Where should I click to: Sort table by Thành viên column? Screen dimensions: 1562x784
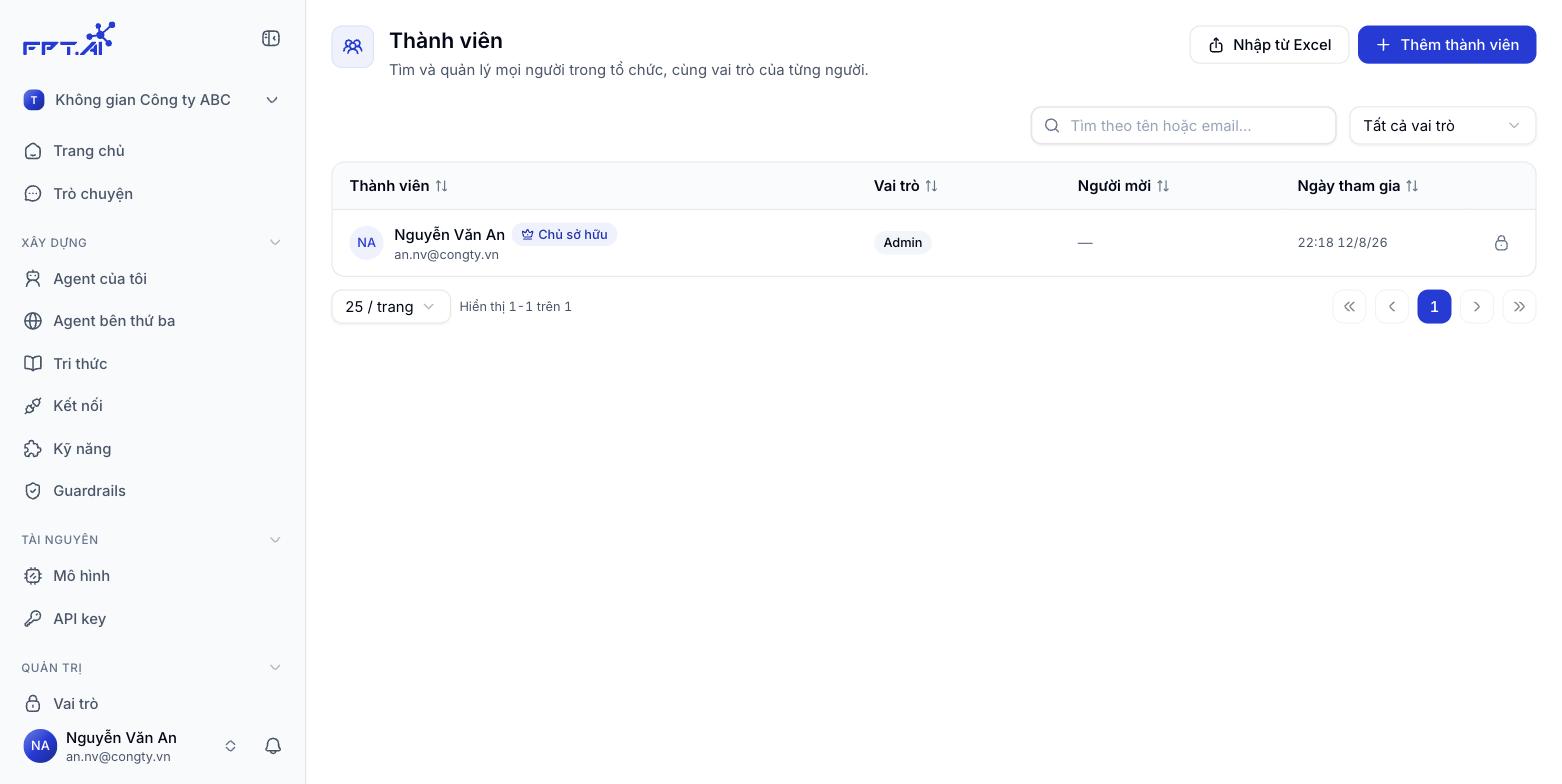[399, 186]
